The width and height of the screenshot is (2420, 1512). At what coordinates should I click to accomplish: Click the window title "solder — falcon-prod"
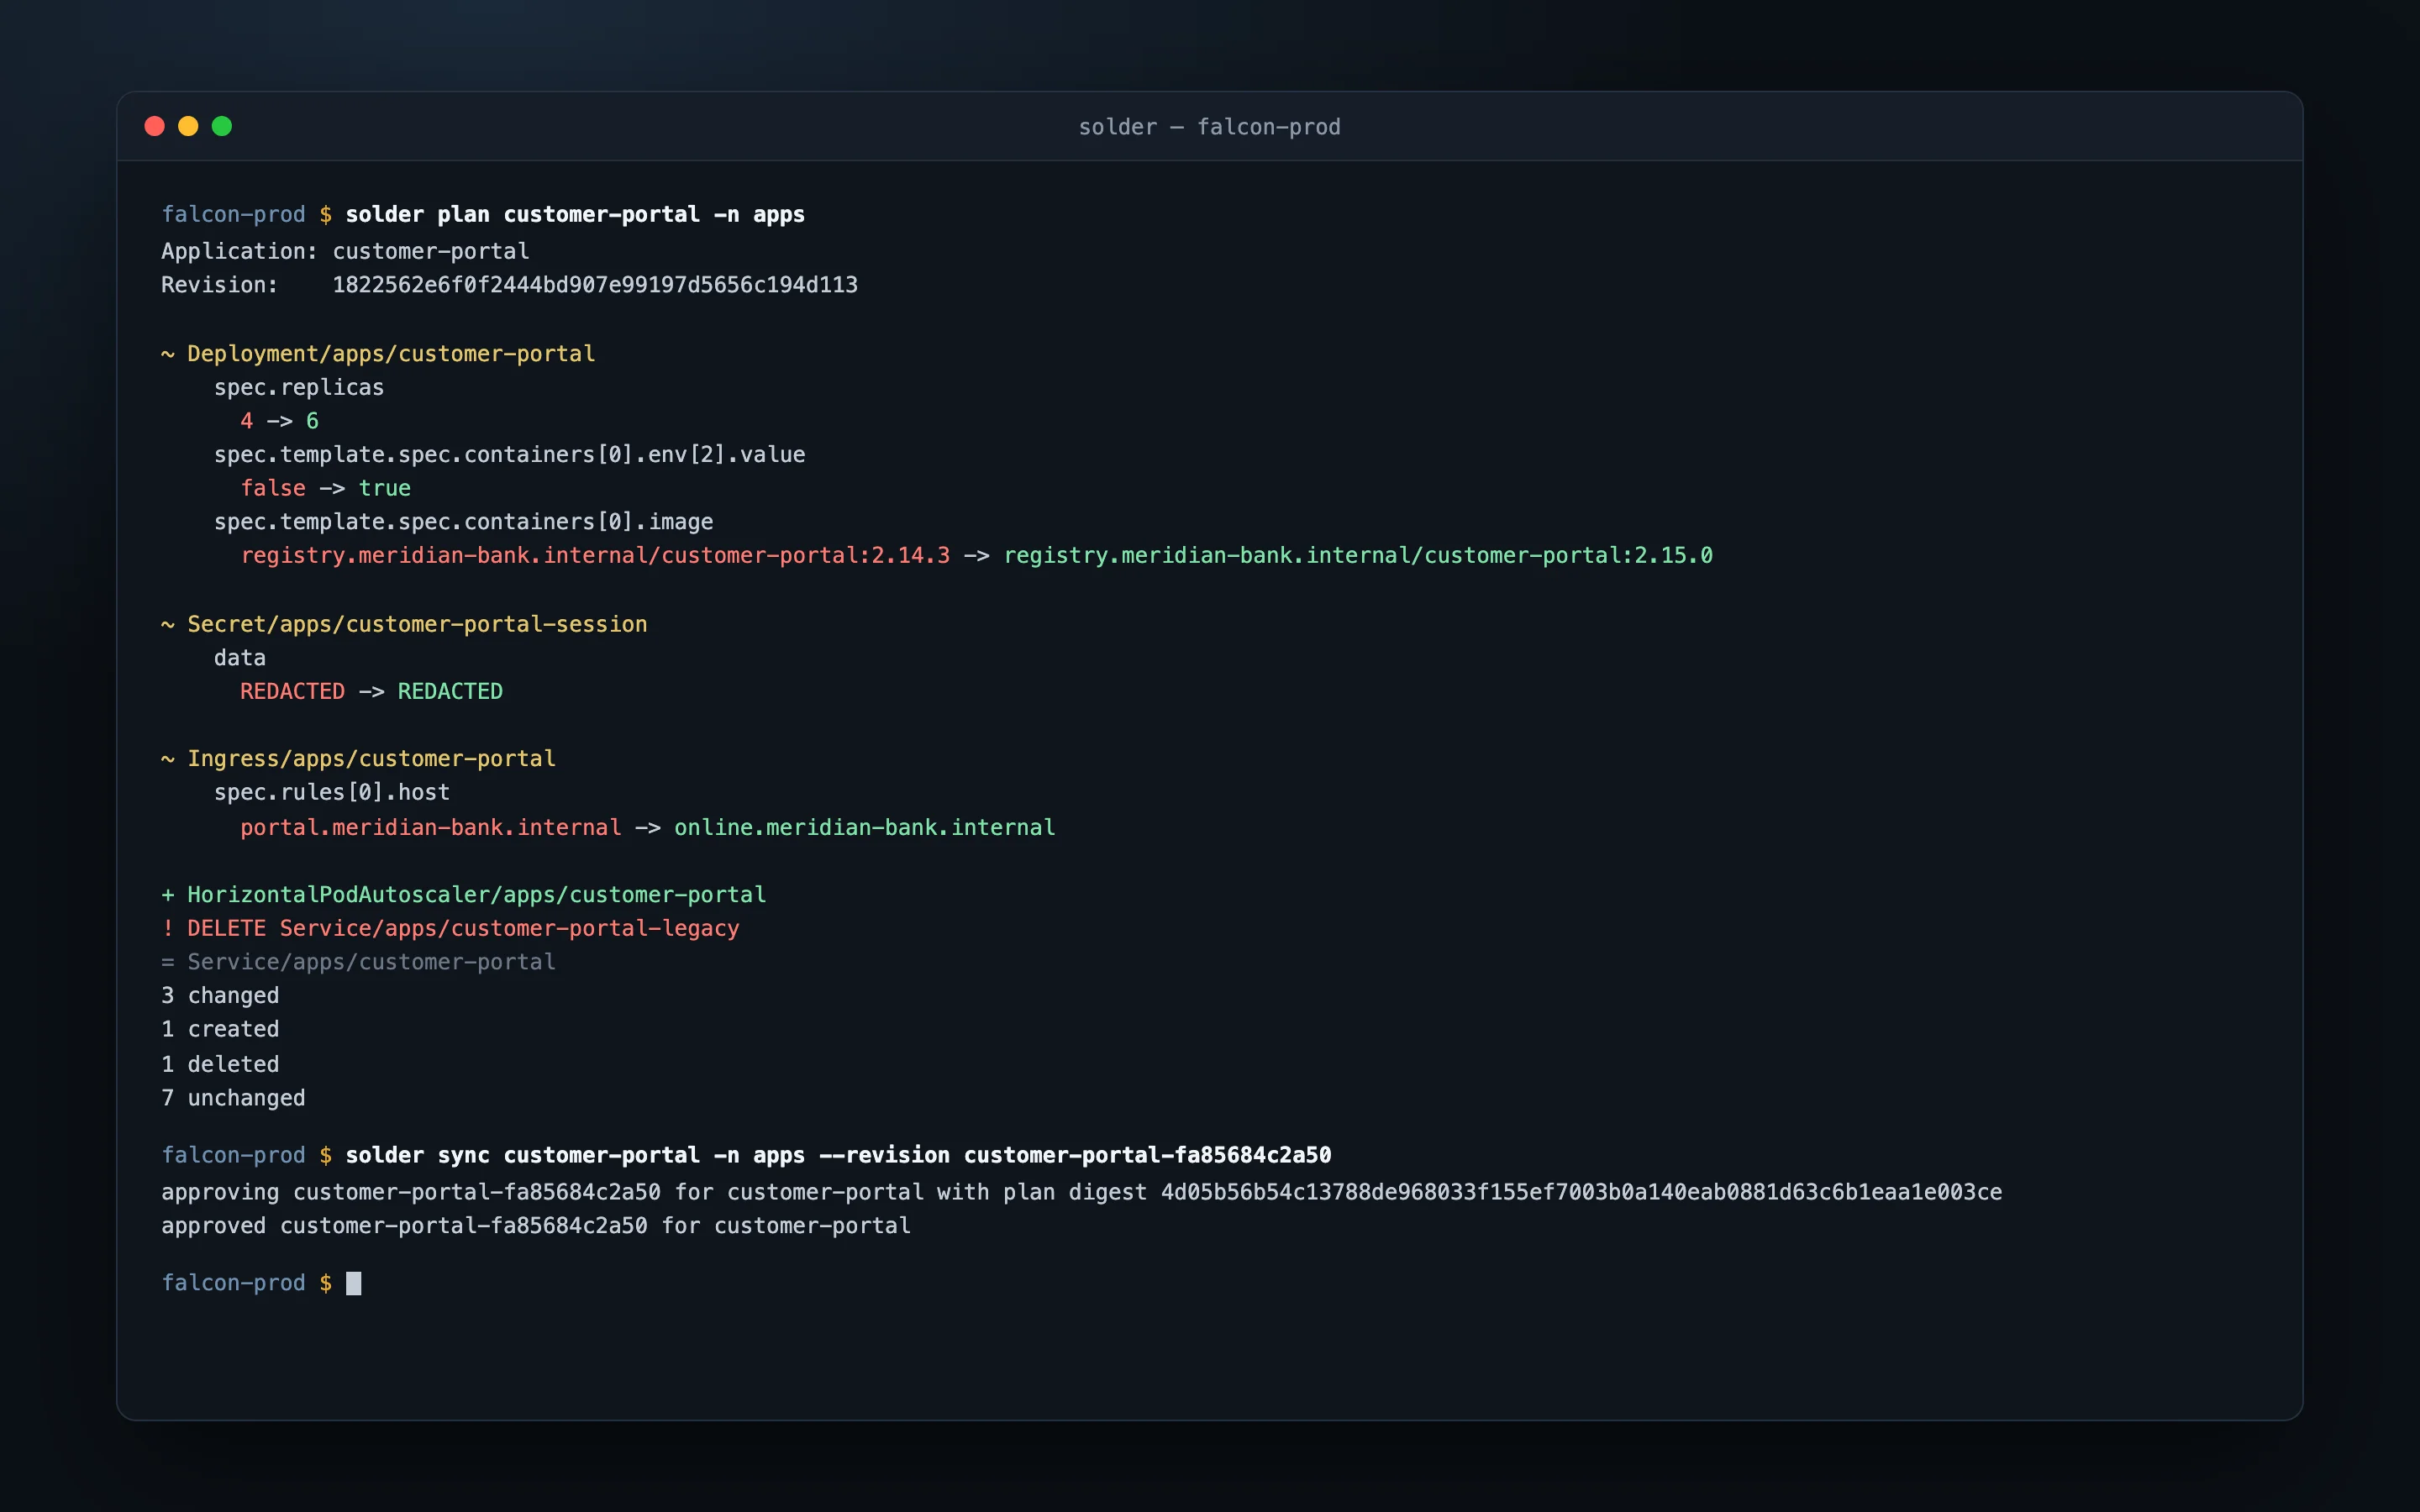point(1209,127)
